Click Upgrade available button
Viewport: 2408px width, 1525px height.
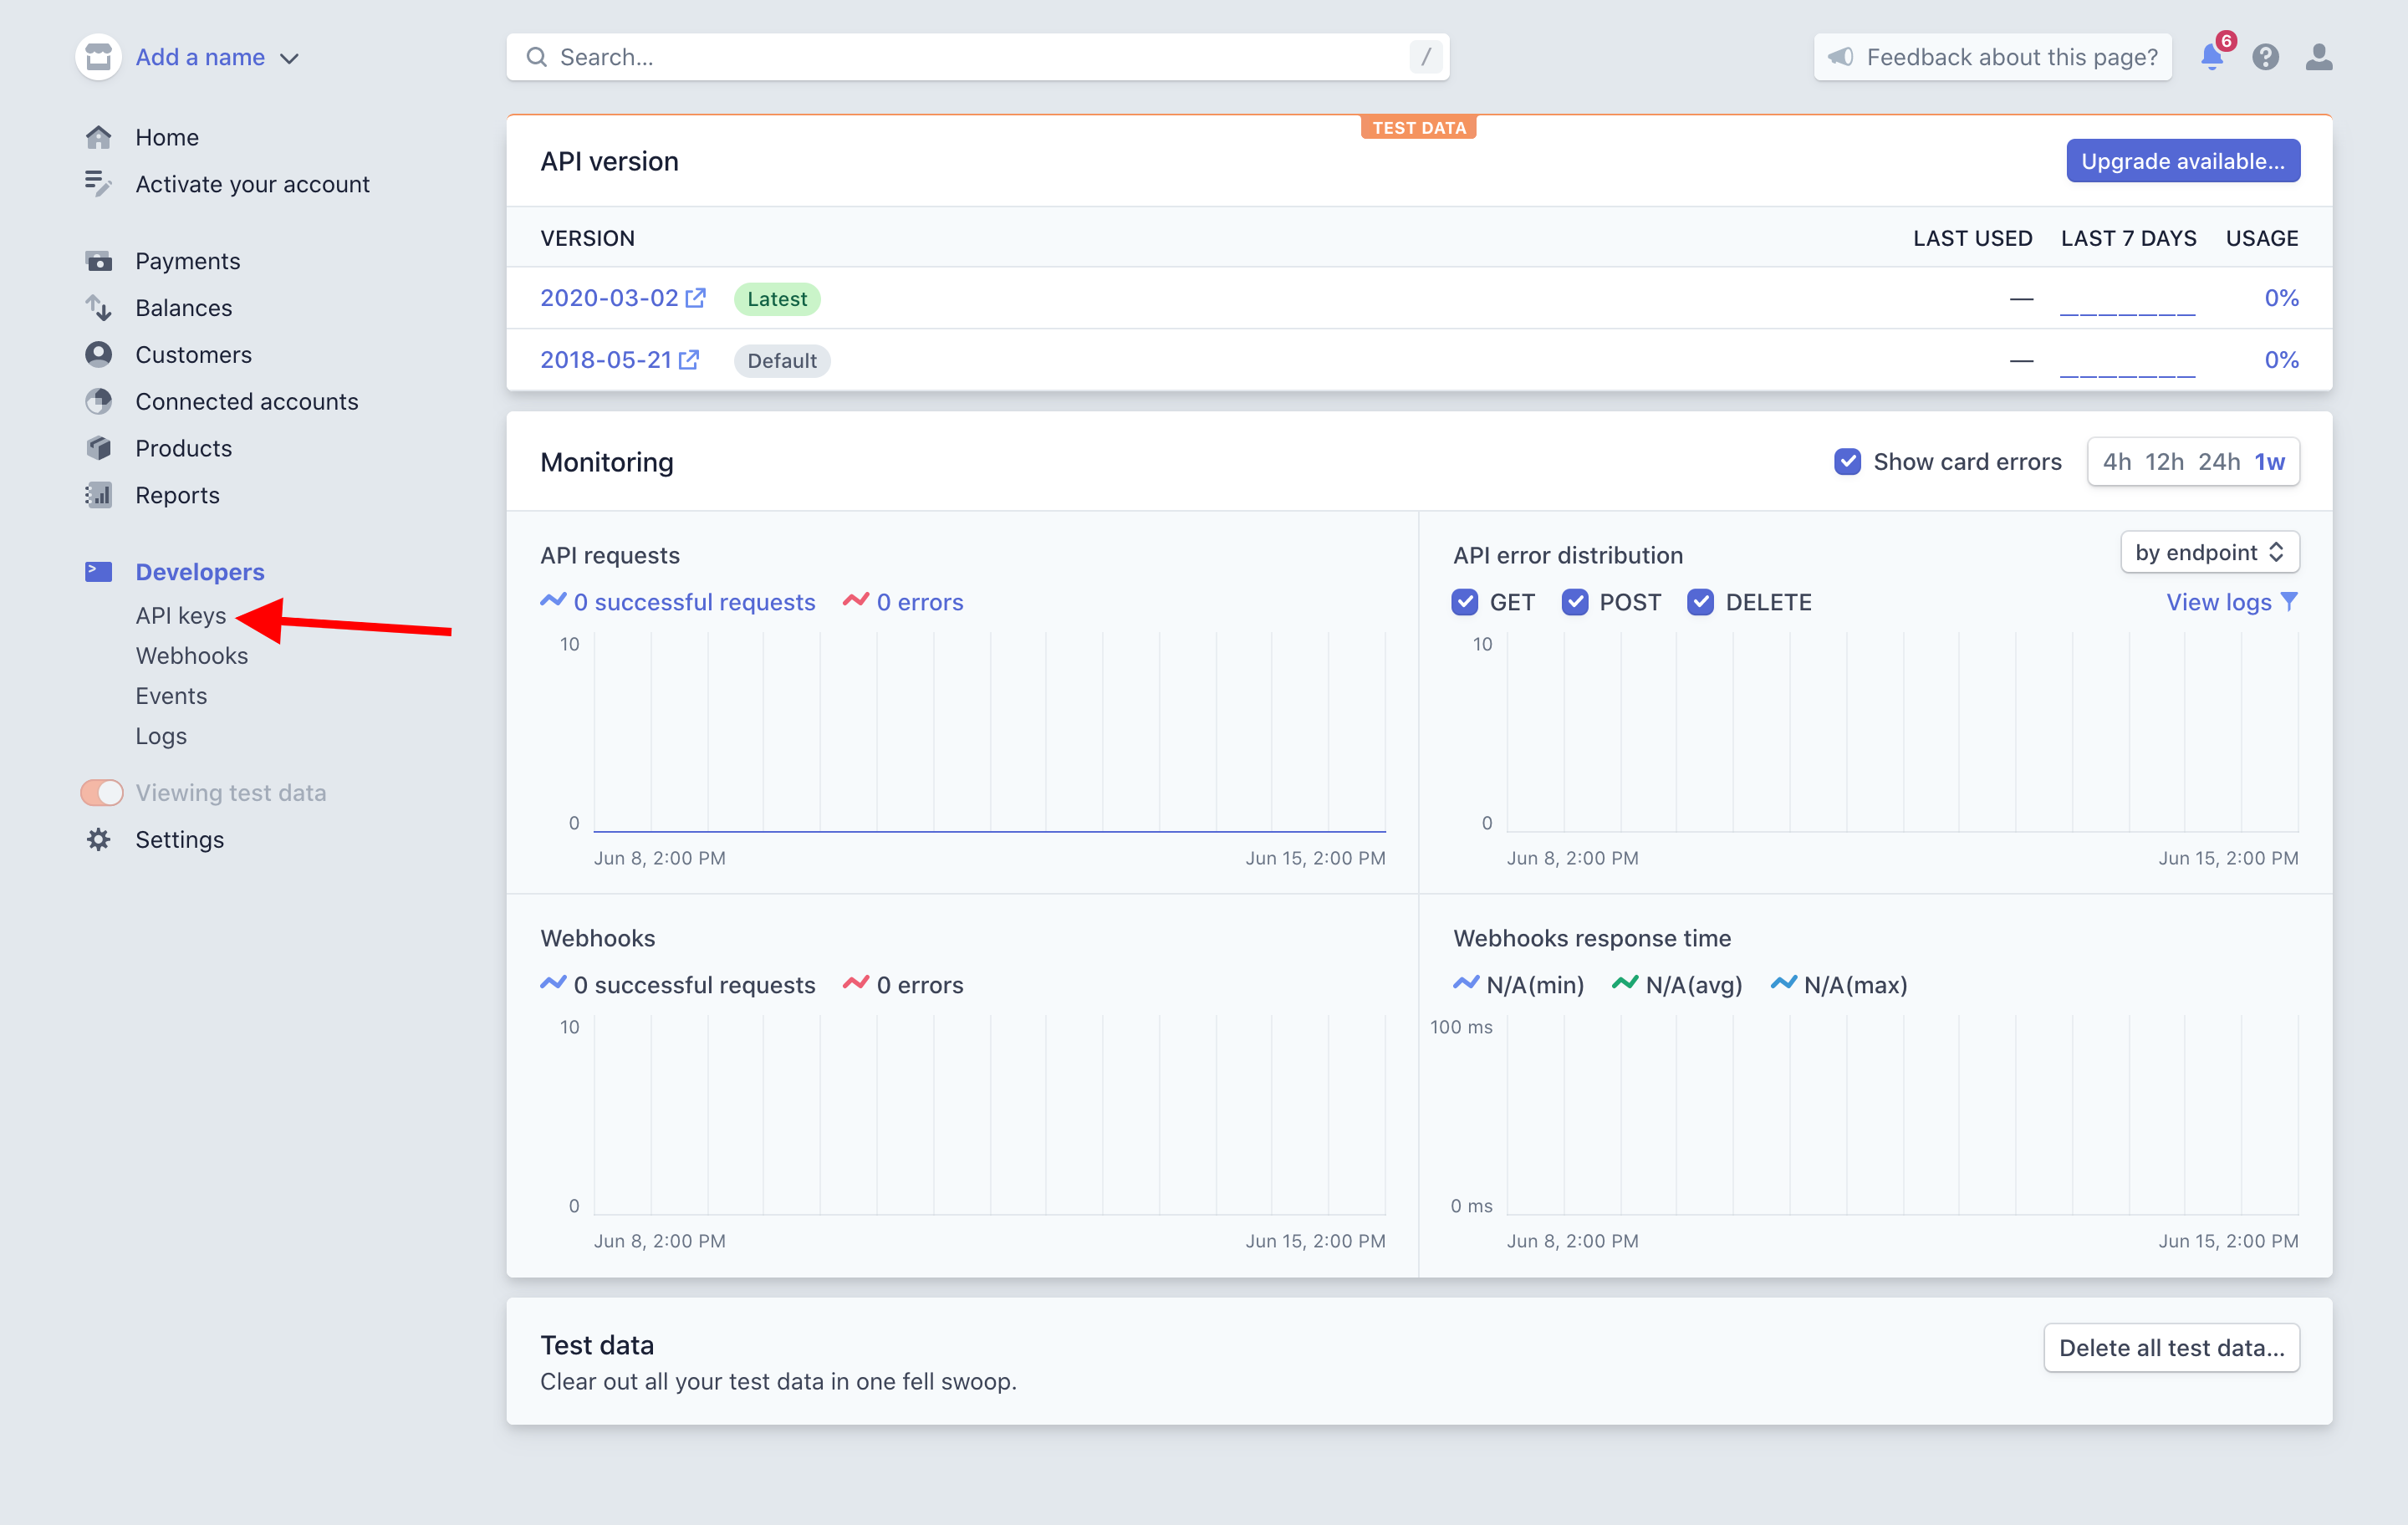[2183, 161]
